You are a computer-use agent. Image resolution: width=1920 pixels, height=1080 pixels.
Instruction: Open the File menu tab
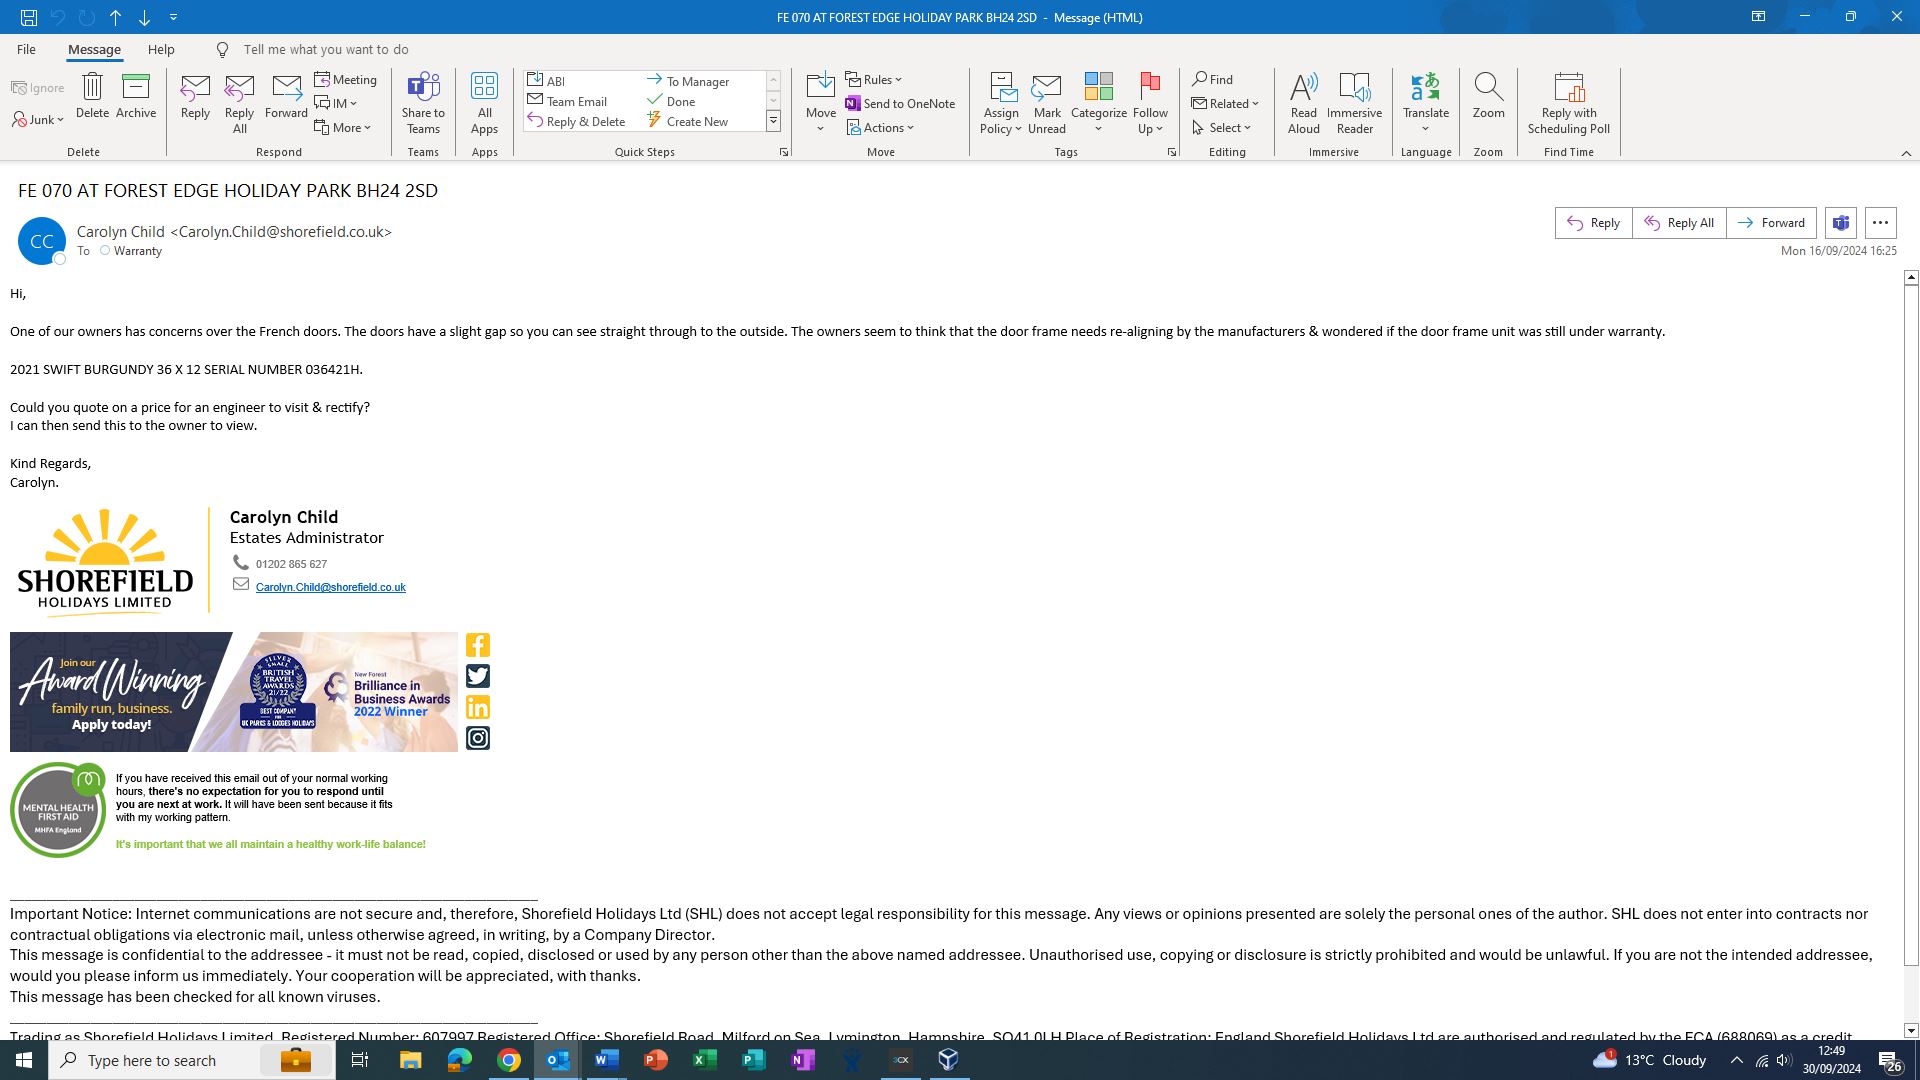click(26, 49)
